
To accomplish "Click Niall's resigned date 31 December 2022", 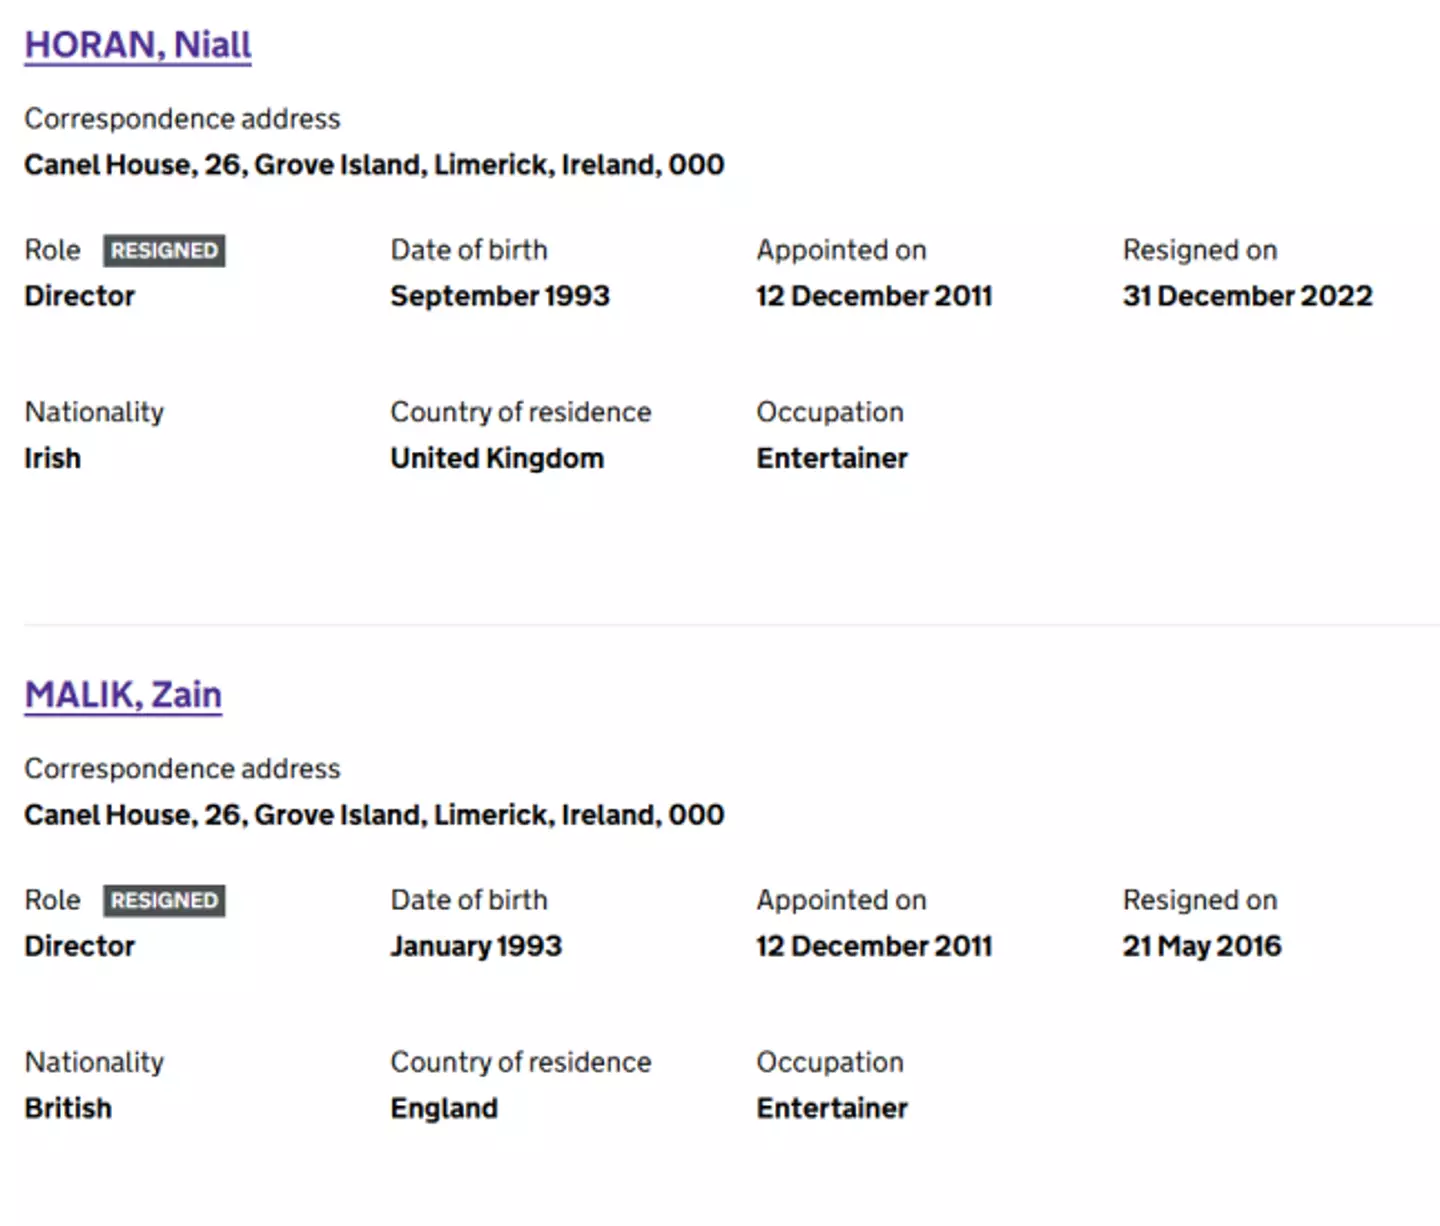I will 1247,296.
